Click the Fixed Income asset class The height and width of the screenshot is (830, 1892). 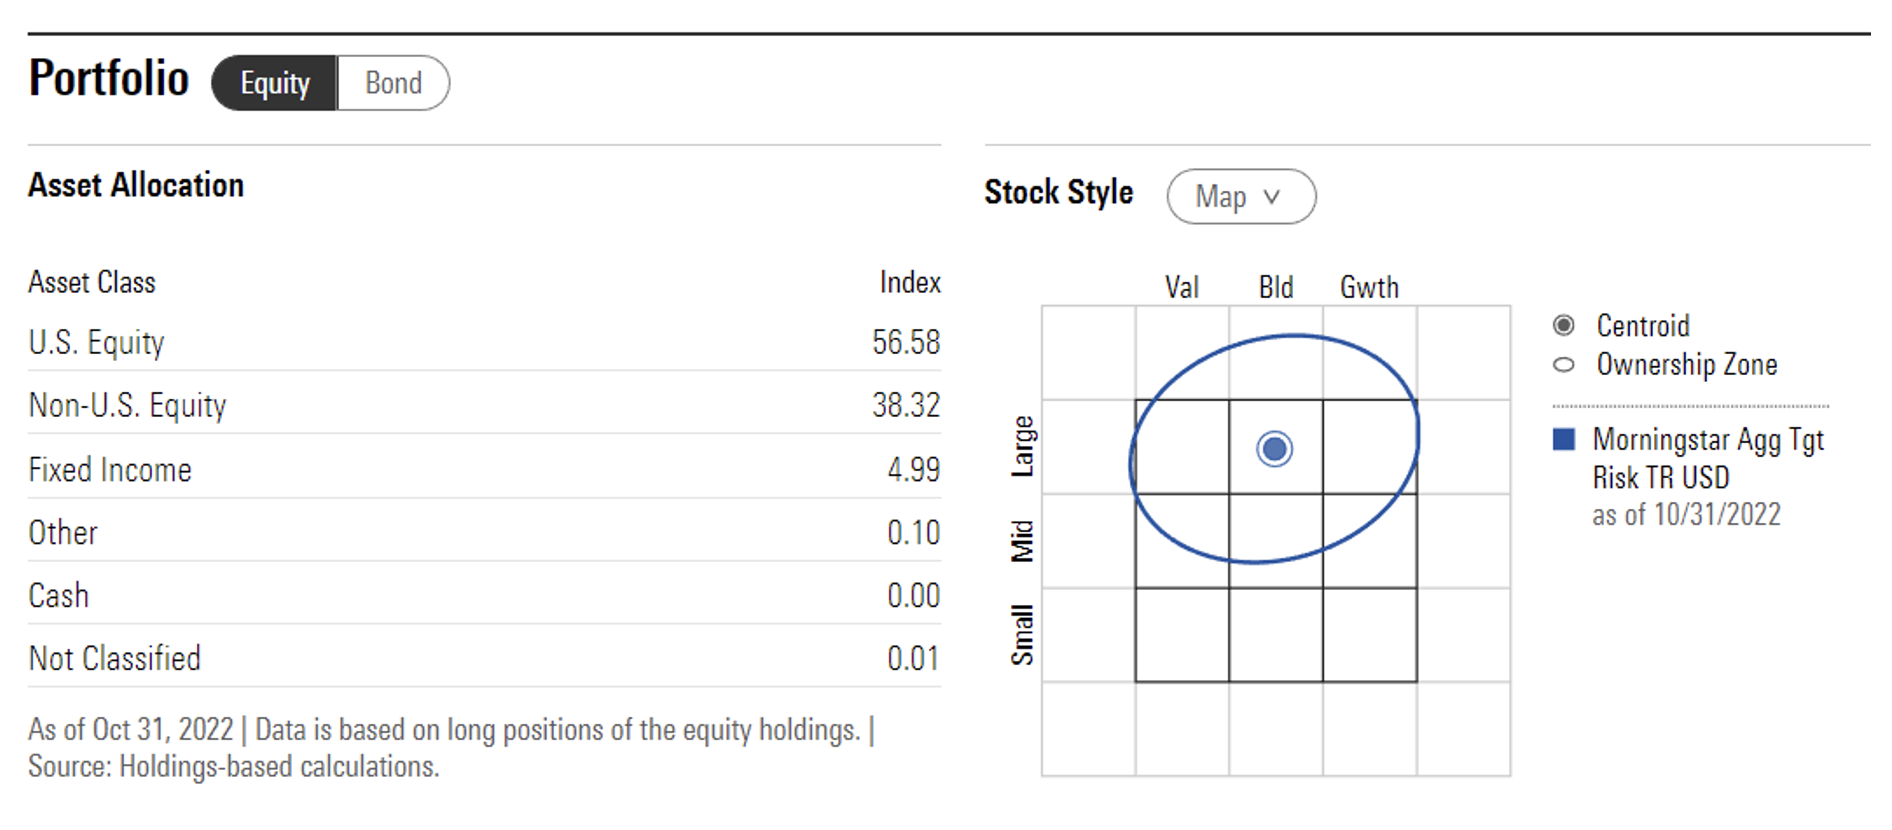110,469
